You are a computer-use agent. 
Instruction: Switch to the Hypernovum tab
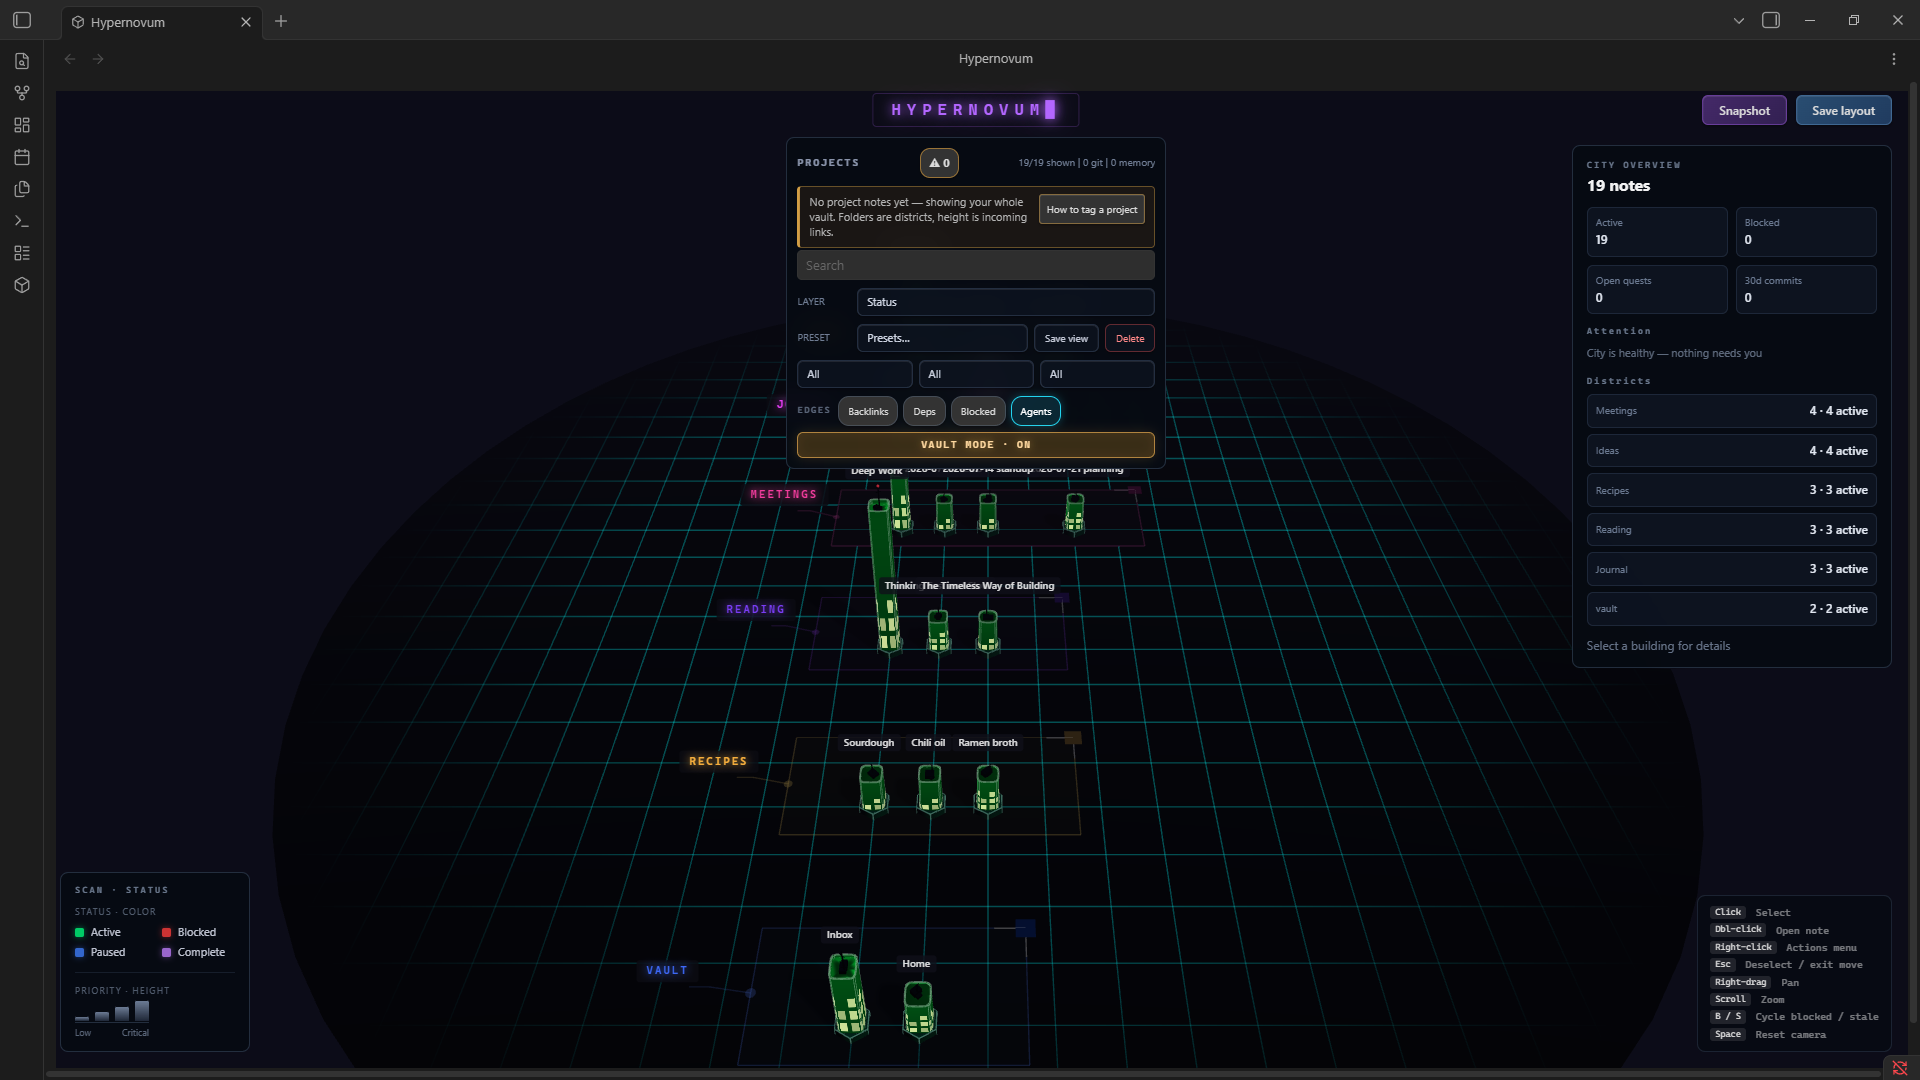click(161, 22)
